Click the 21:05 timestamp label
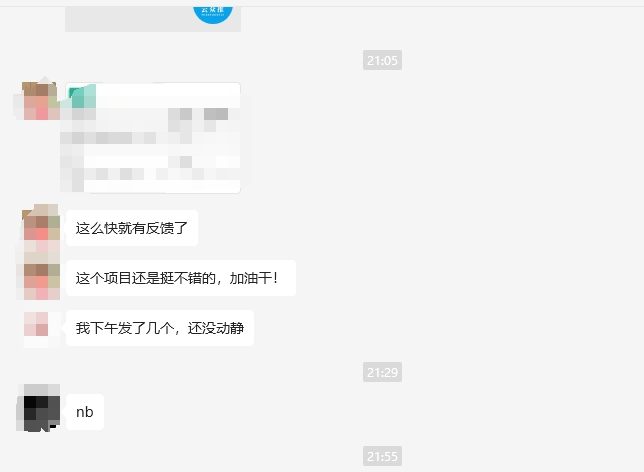644x472 pixels. tap(382, 60)
